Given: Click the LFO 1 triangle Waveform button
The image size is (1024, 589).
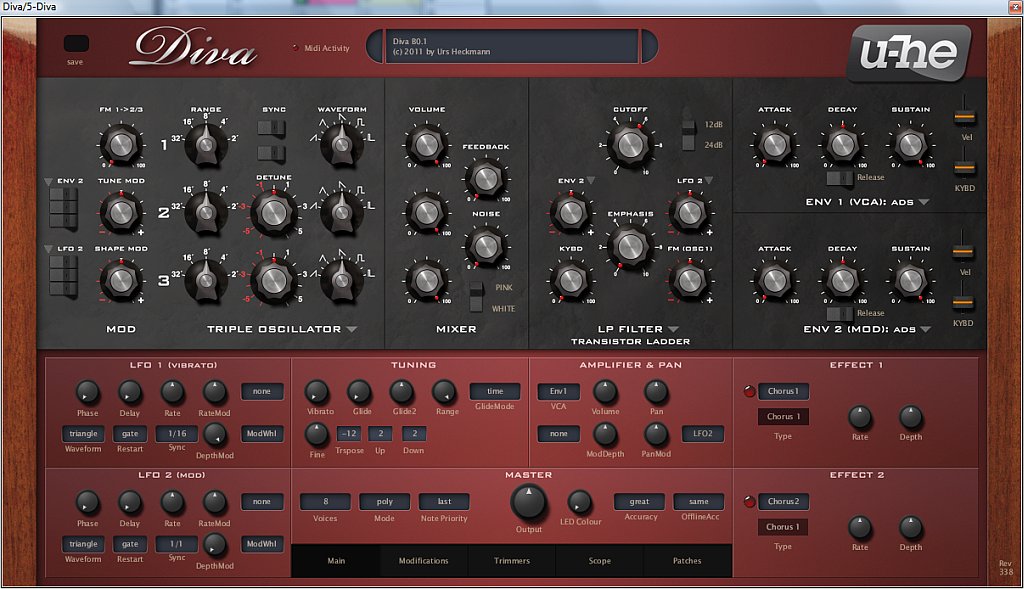Looking at the screenshot, I should (x=82, y=434).
